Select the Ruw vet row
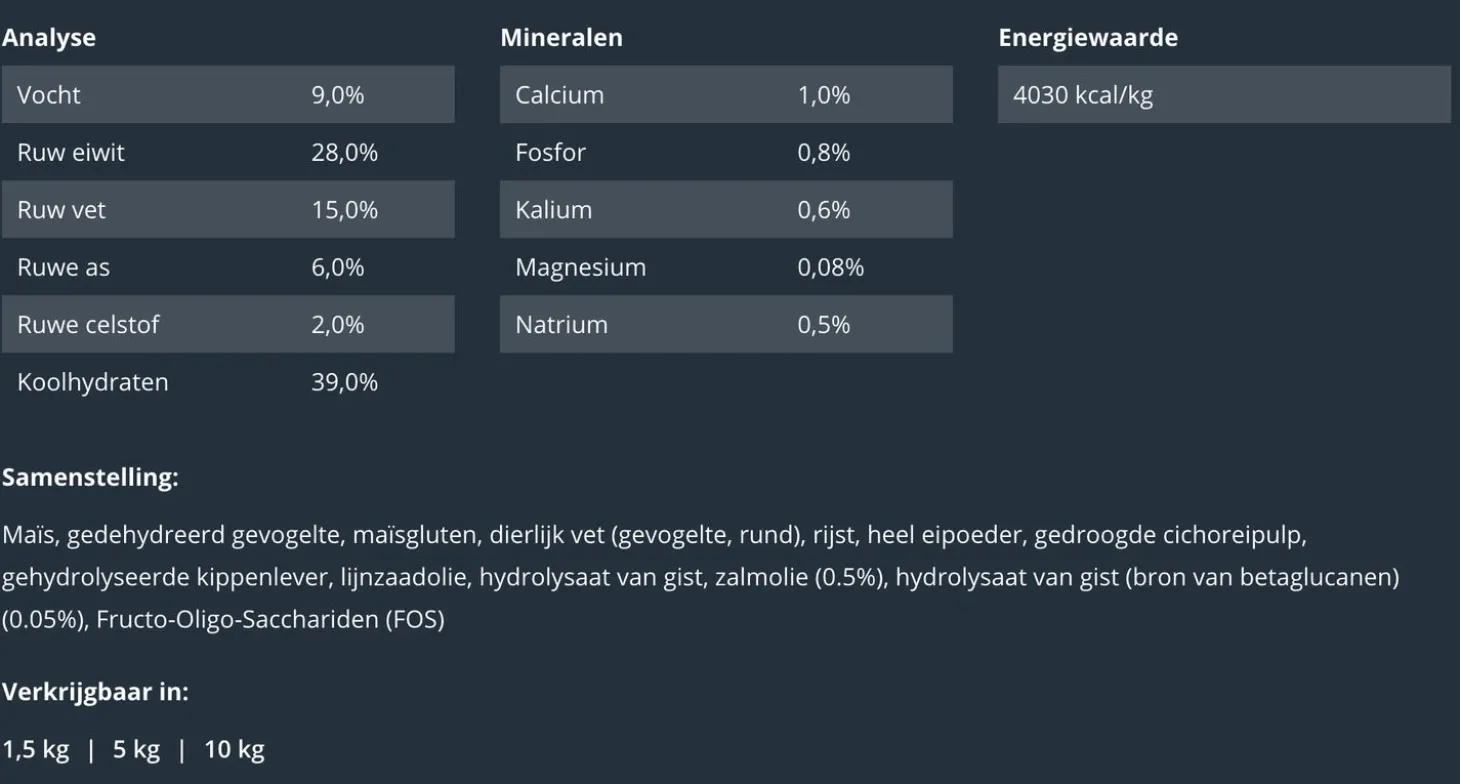This screenshot has width=1460, height=784. [x=228, y=210]
